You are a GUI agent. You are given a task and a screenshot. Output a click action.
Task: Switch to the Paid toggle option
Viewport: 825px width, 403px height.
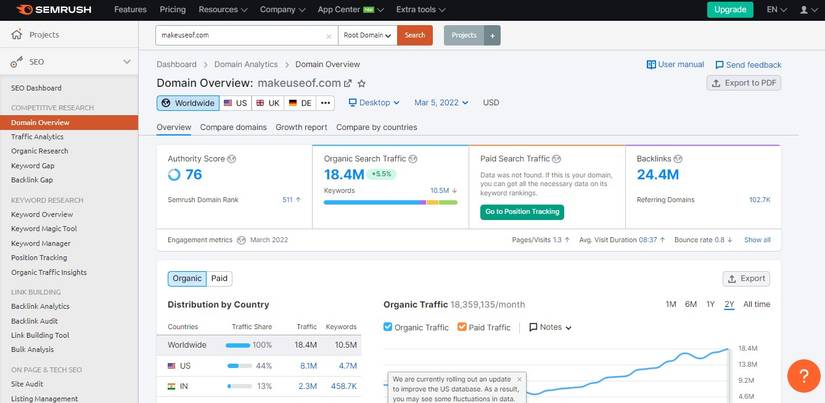tap(219, 279)
